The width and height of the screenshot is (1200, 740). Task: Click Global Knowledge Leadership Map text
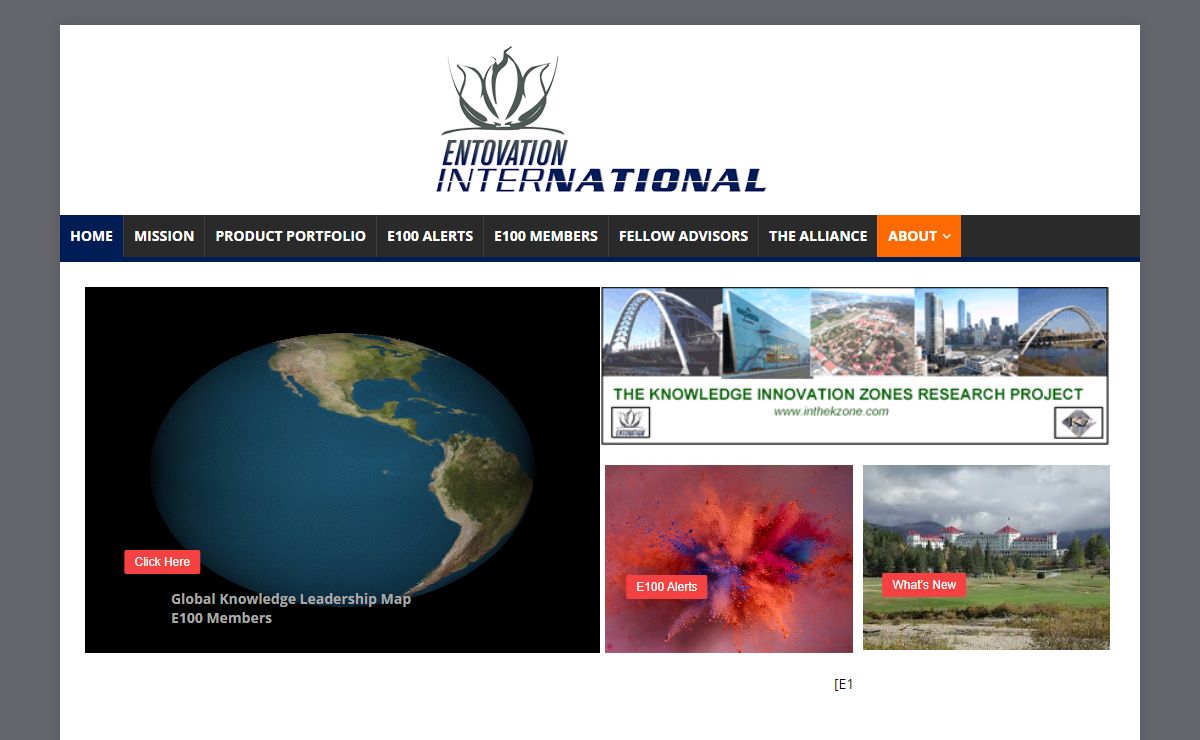[x=291, y=599]
